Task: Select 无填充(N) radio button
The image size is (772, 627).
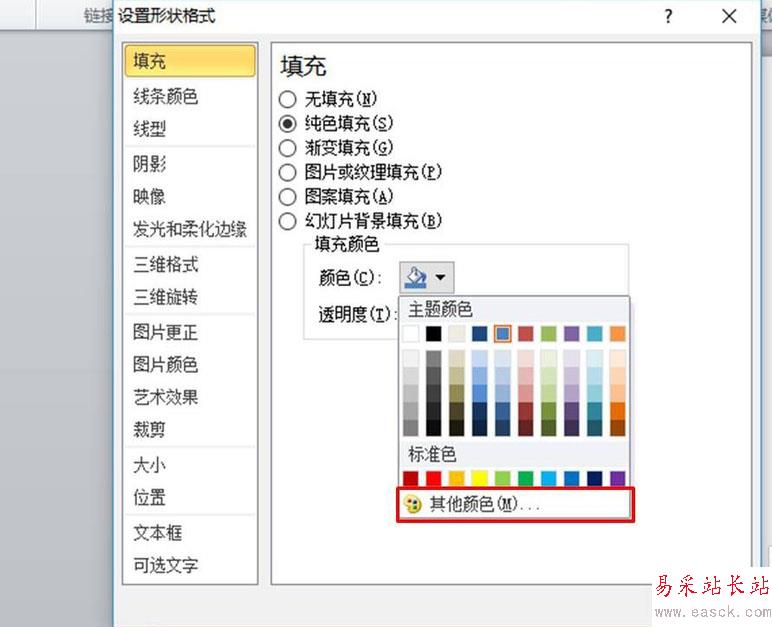Action: tap(288, 99)
